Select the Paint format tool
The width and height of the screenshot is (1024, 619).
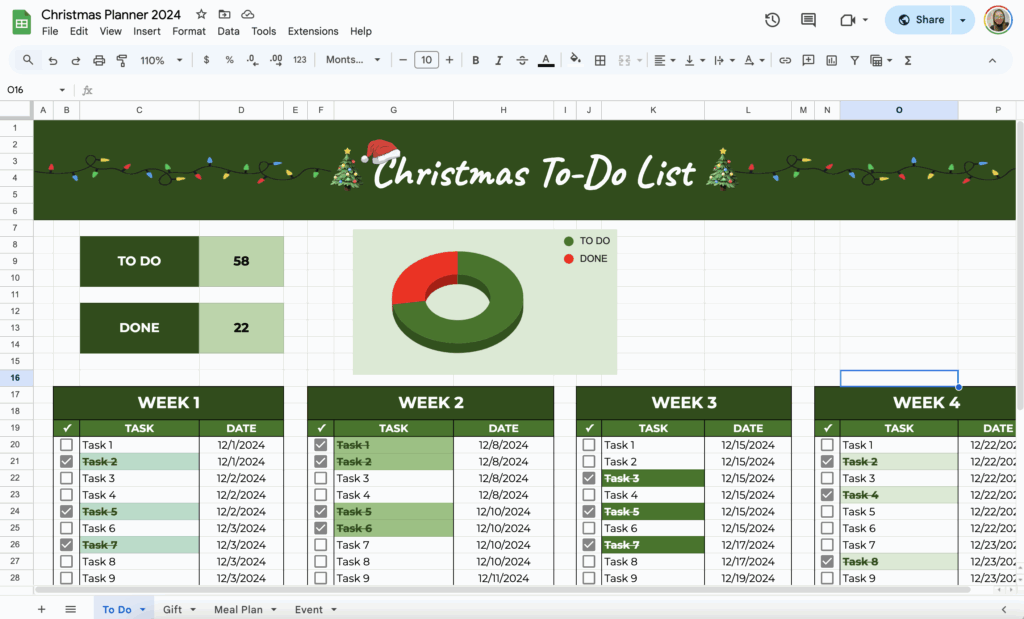pos(120,59)
